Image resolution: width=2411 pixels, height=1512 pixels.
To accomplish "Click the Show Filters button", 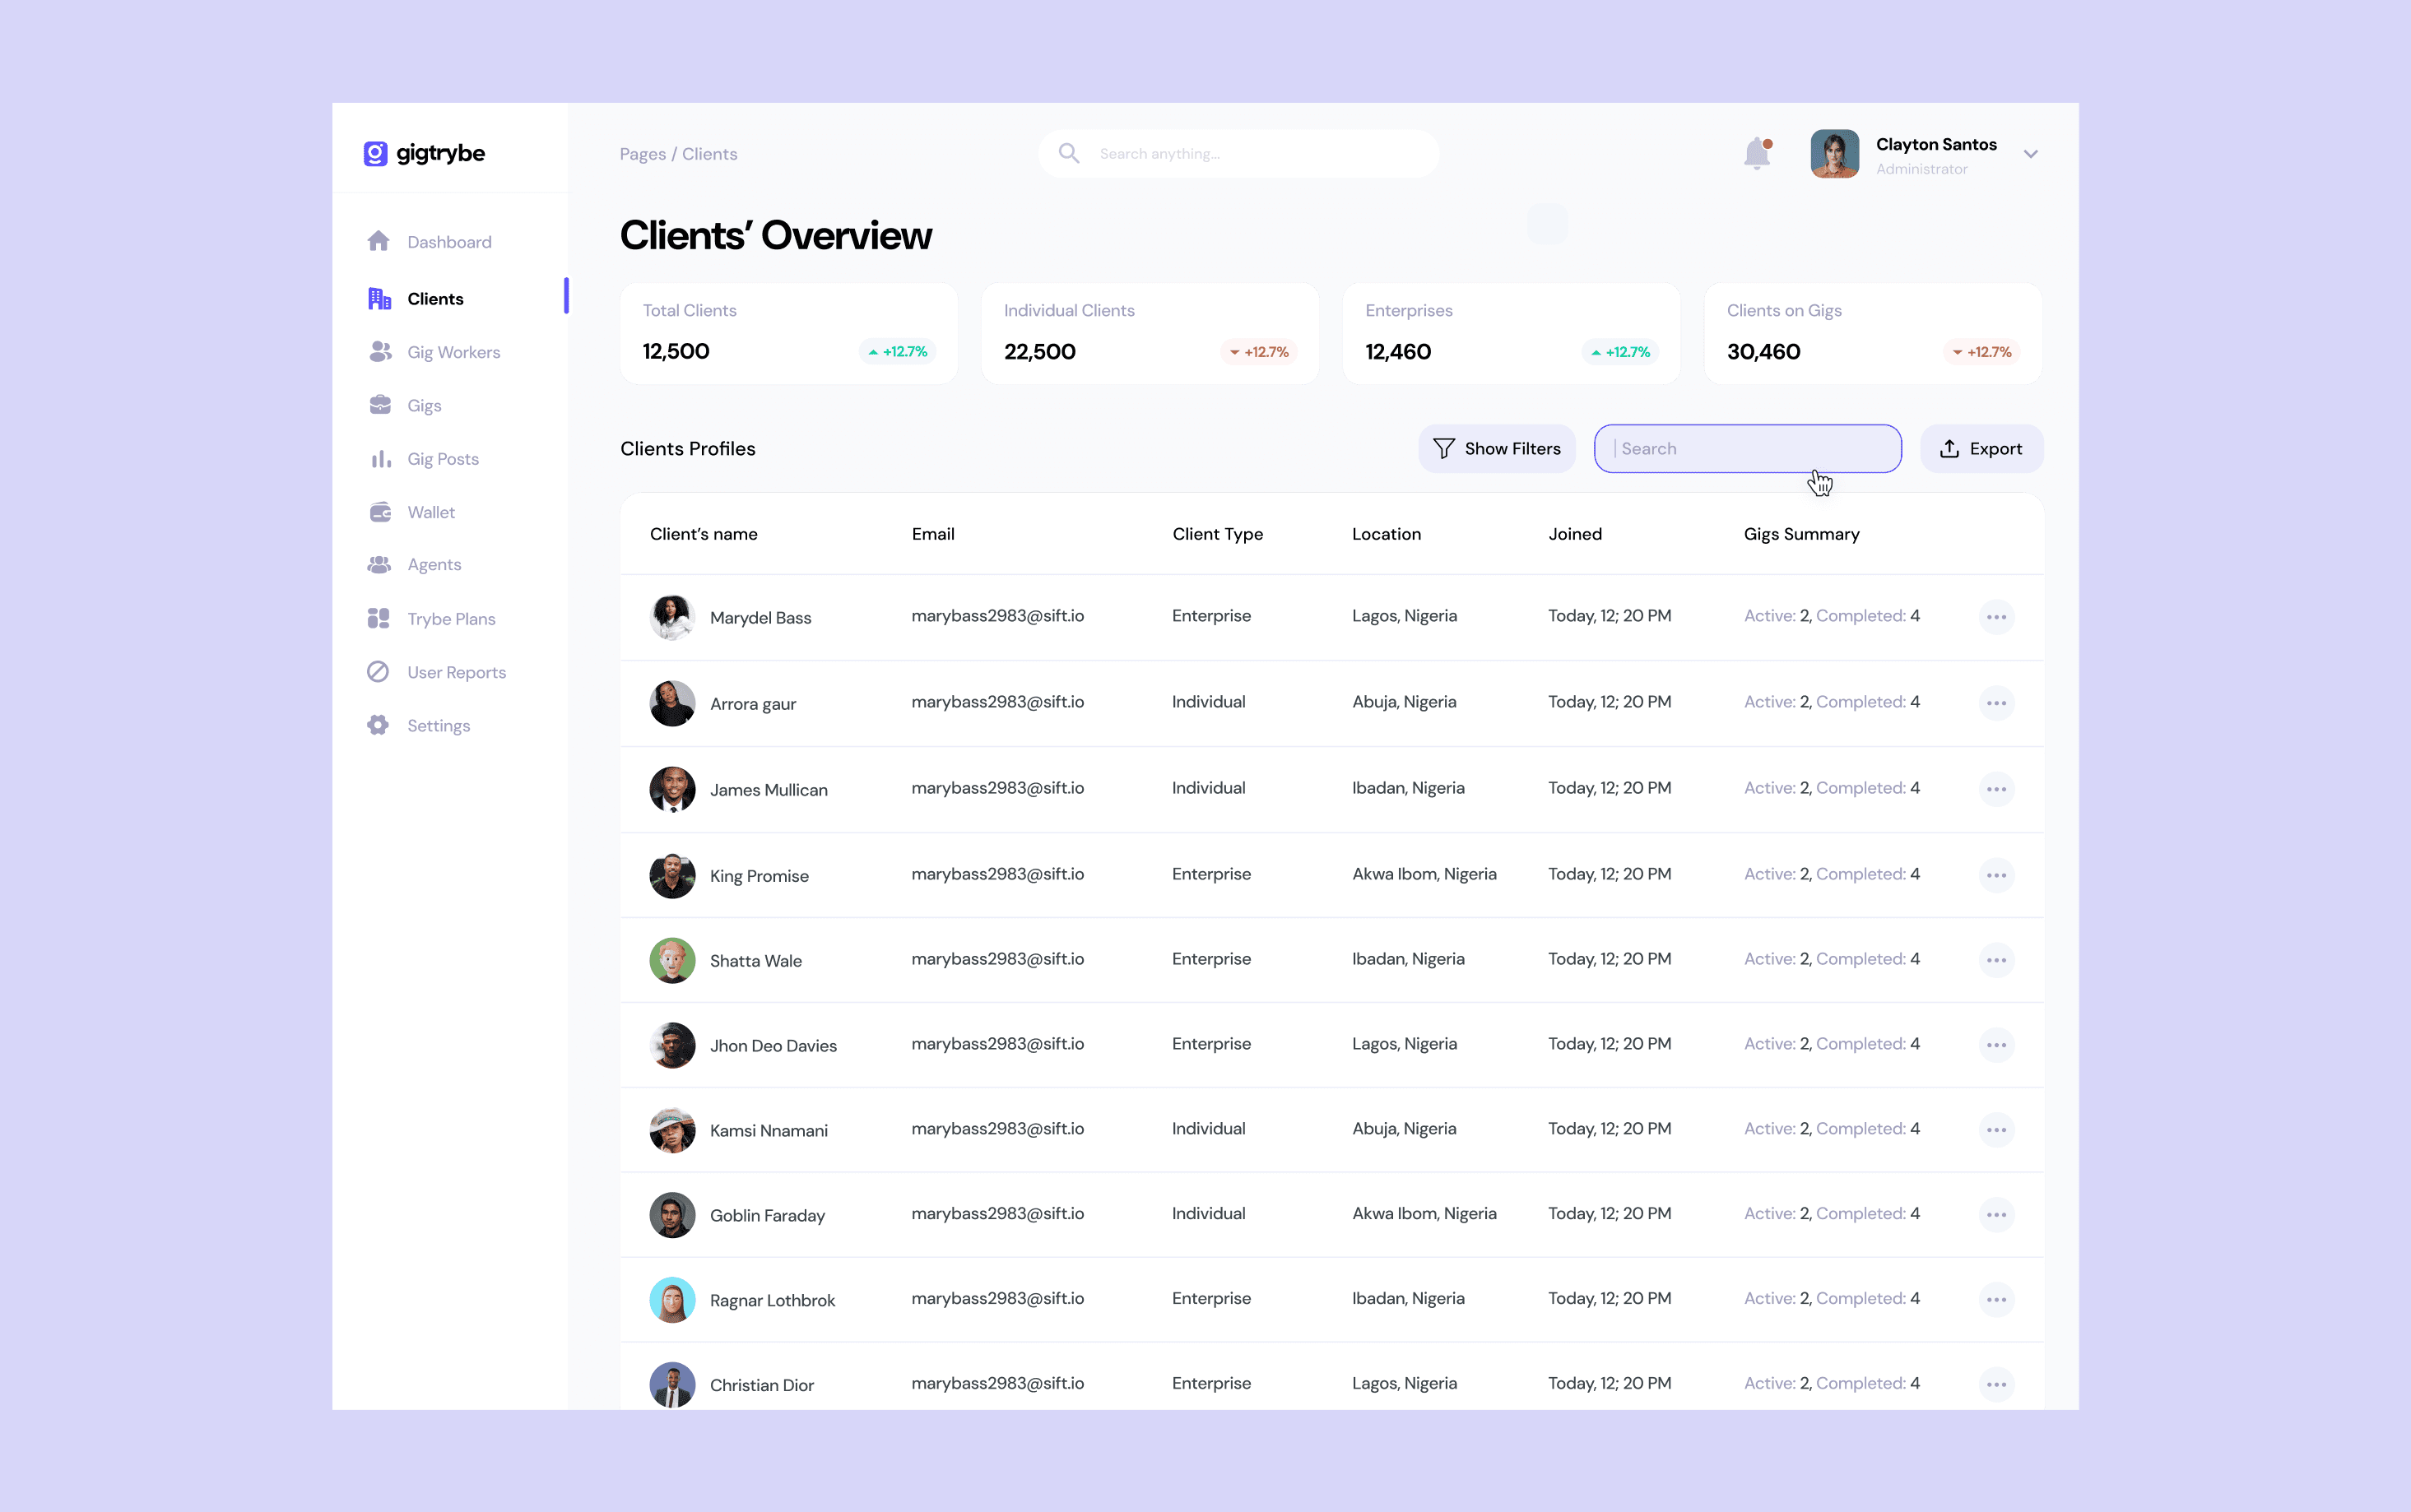I will click(1496, 449).
